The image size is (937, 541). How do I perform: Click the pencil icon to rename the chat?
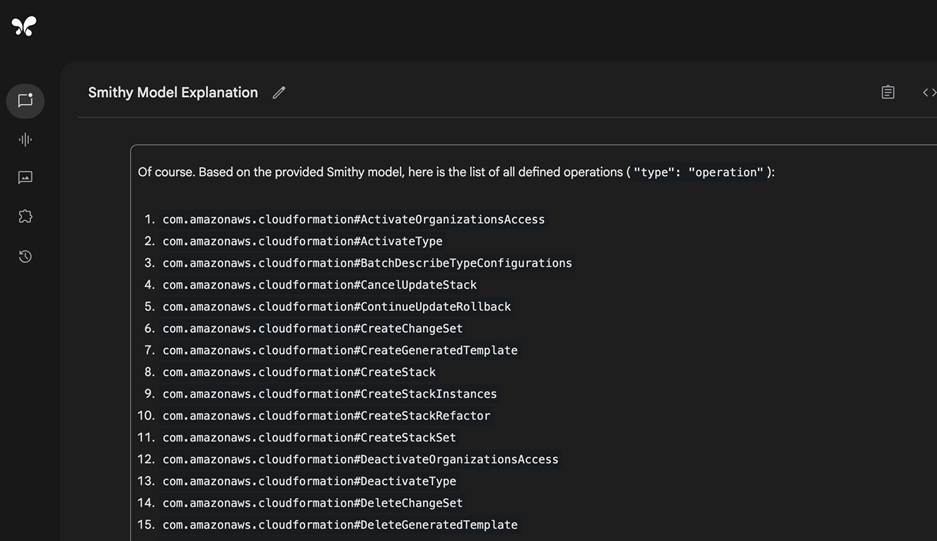(x=279, y=93)
